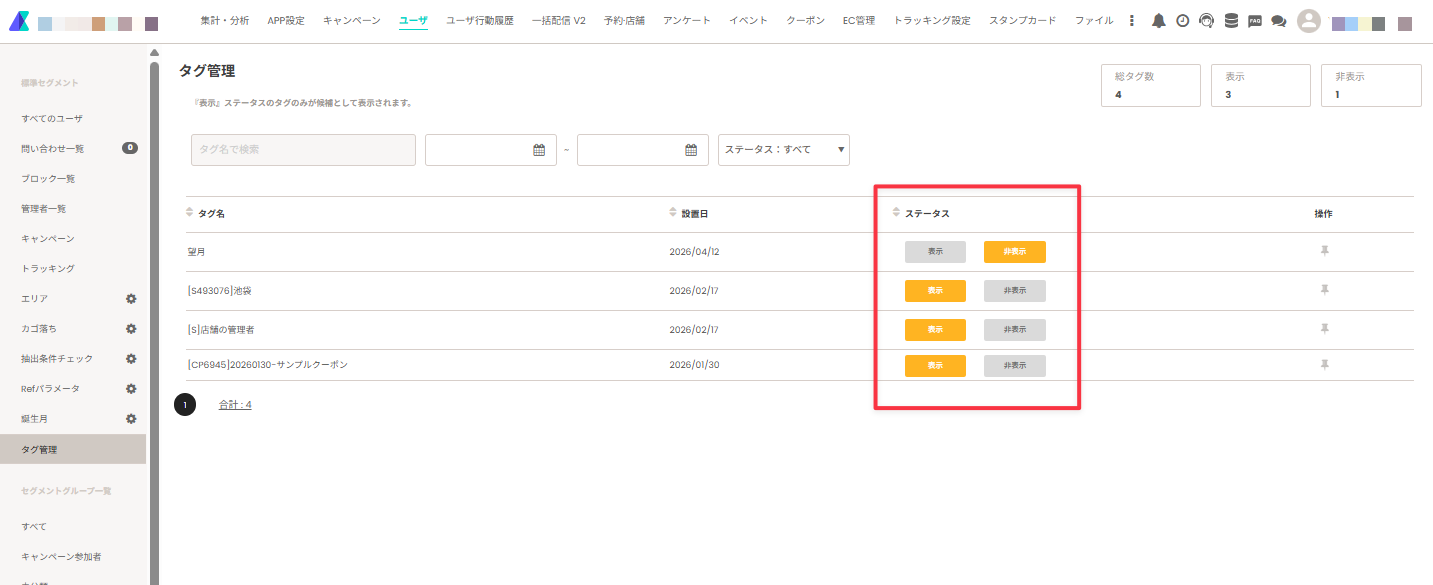Image resolution: width=1433 pixels, height=585 pixels.
Task: Pin the 望月 tag row
Action: (1324, 251)
